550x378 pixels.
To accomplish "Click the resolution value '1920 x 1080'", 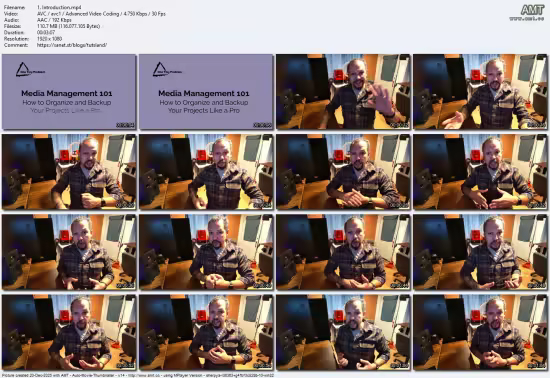I will [49, 39].
